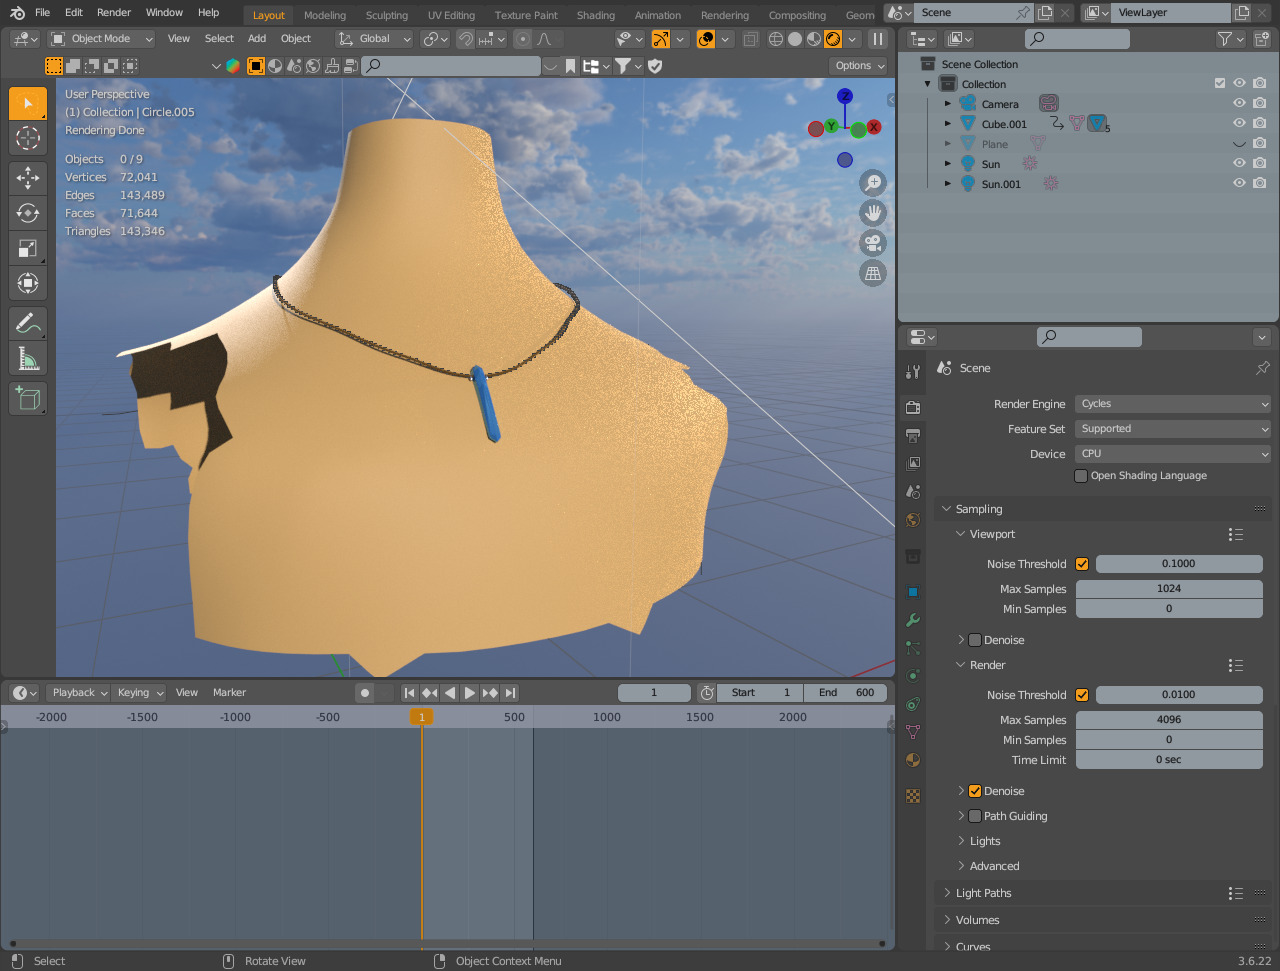Hide Camera in viewport via eye icon
The height and width of the screenshot is (971, 1280).
point(1239,103)
